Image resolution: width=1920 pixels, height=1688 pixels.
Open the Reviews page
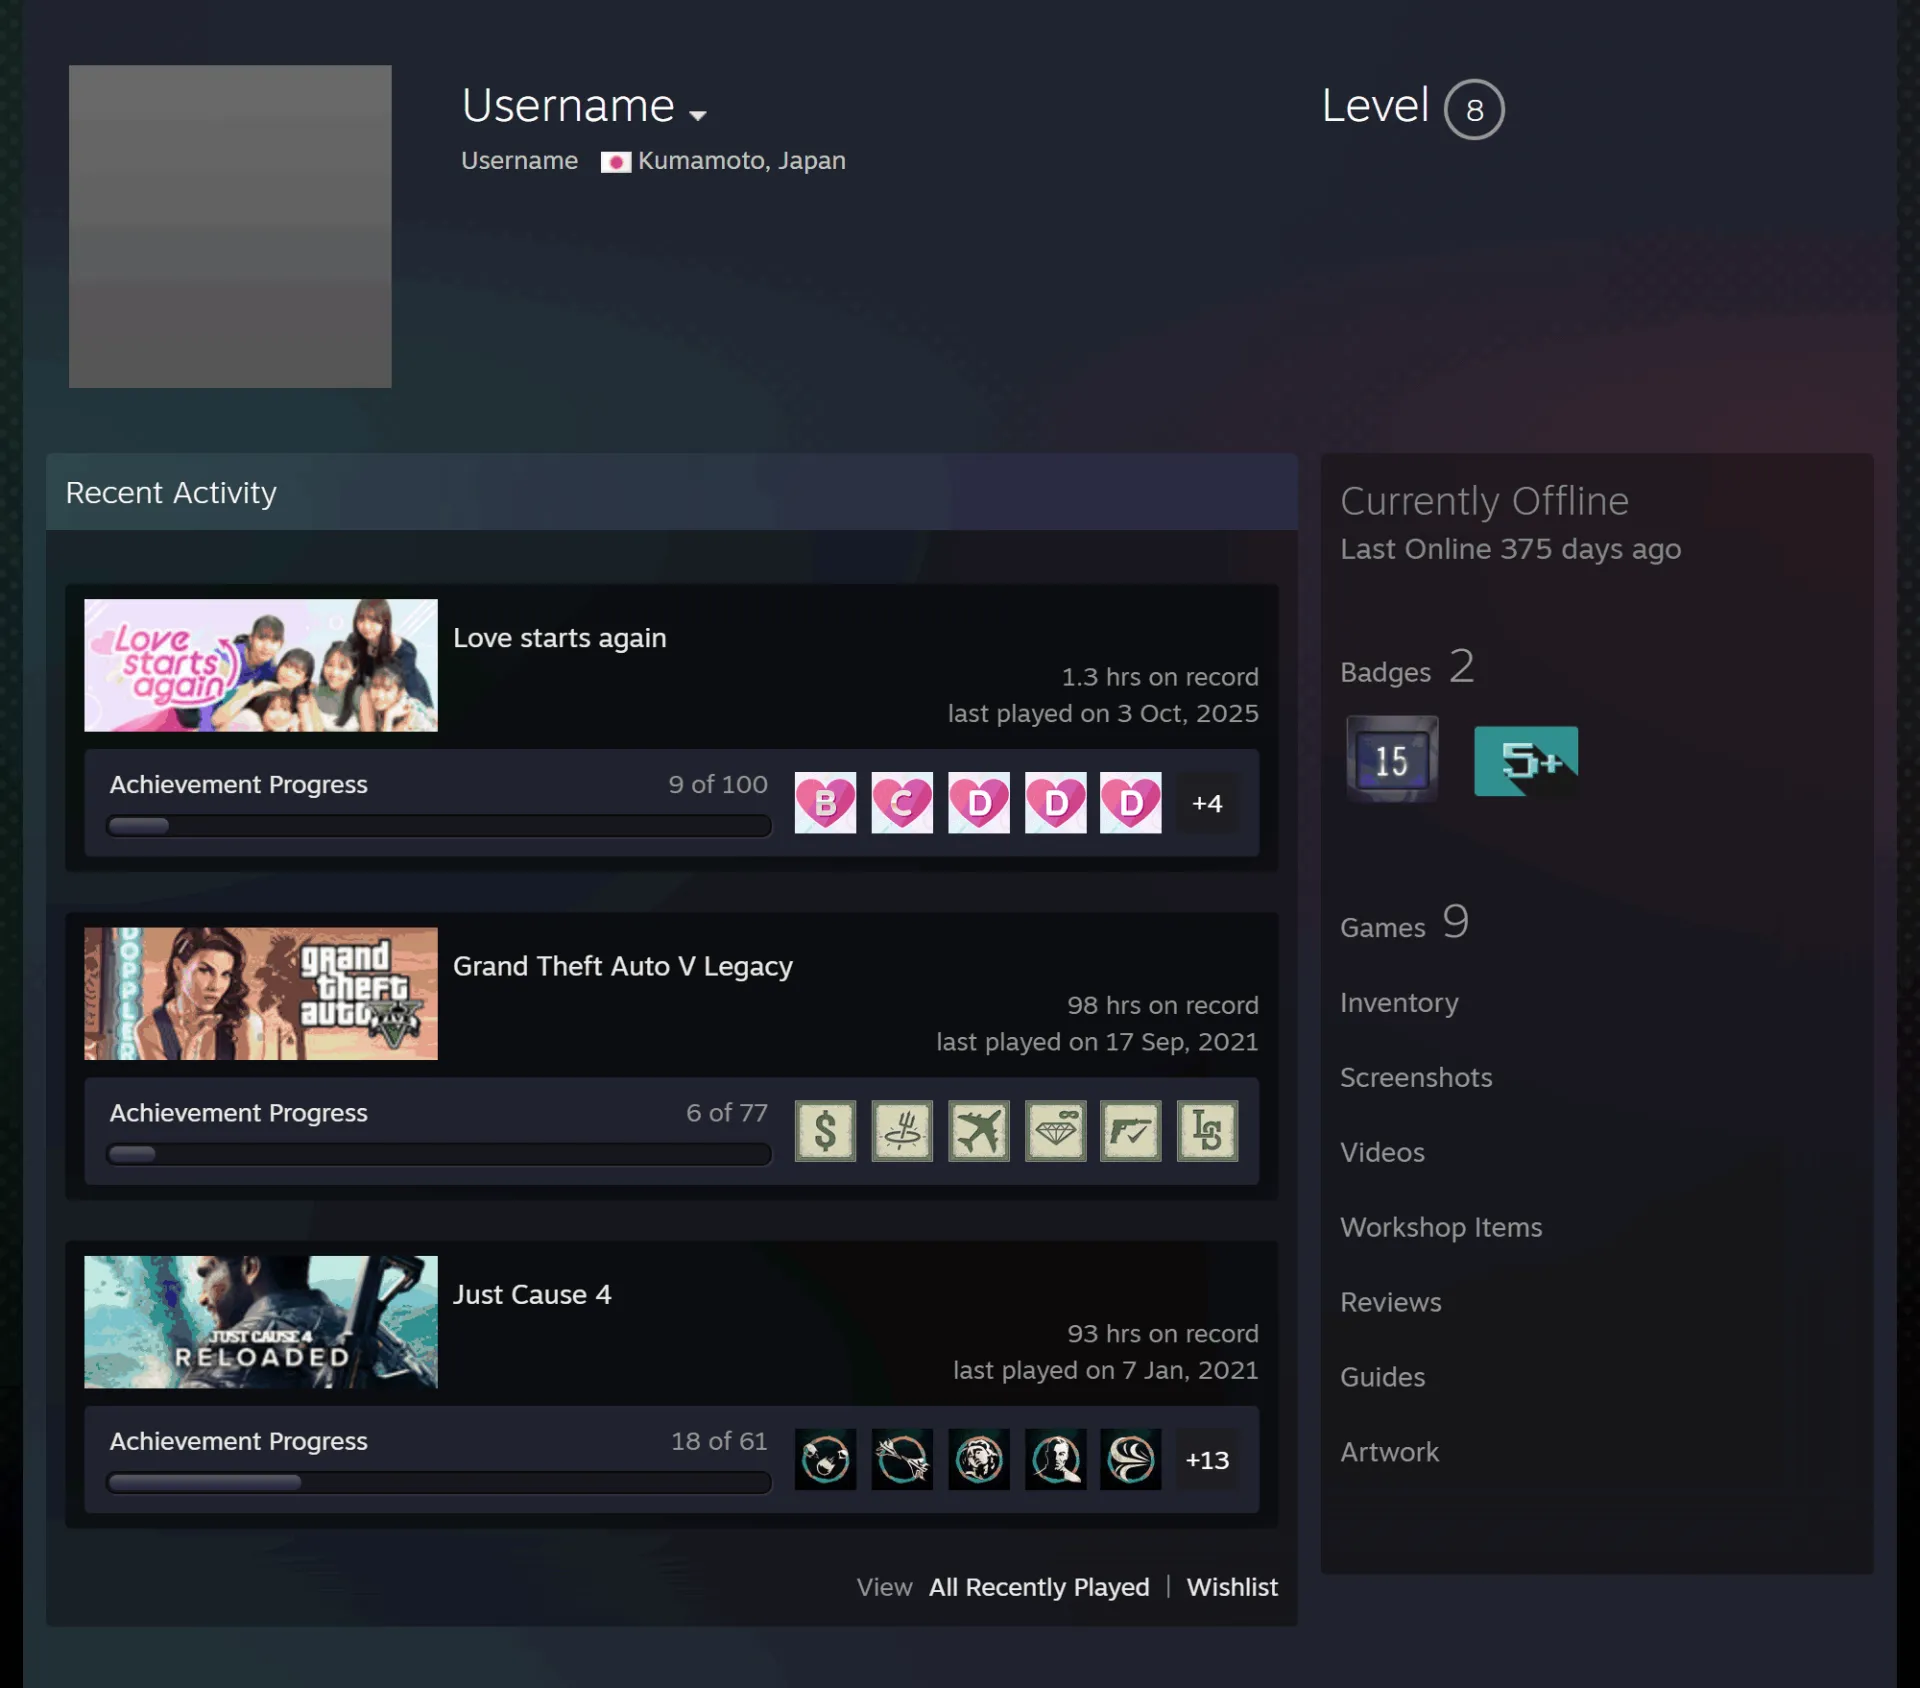[1391, 1302]
